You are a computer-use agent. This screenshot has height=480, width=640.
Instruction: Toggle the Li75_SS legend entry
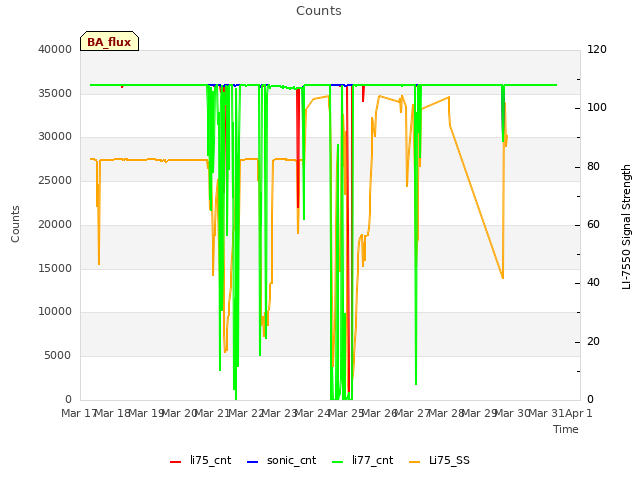pos(439,460)
